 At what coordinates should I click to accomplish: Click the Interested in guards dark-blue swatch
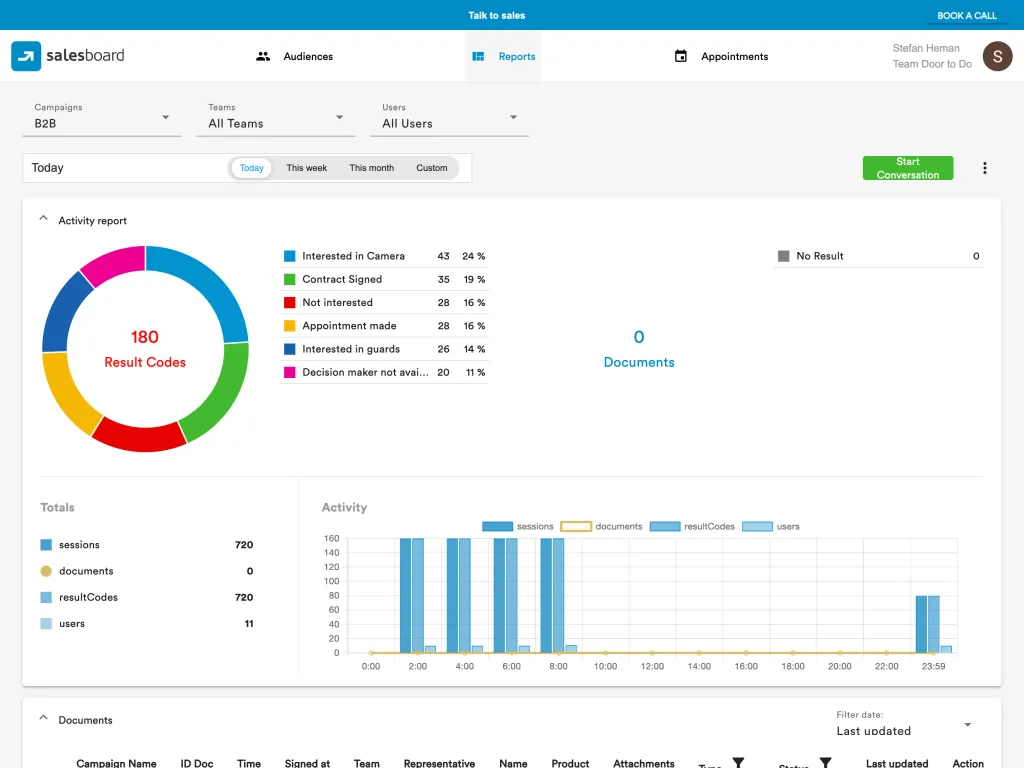[289, 349]
